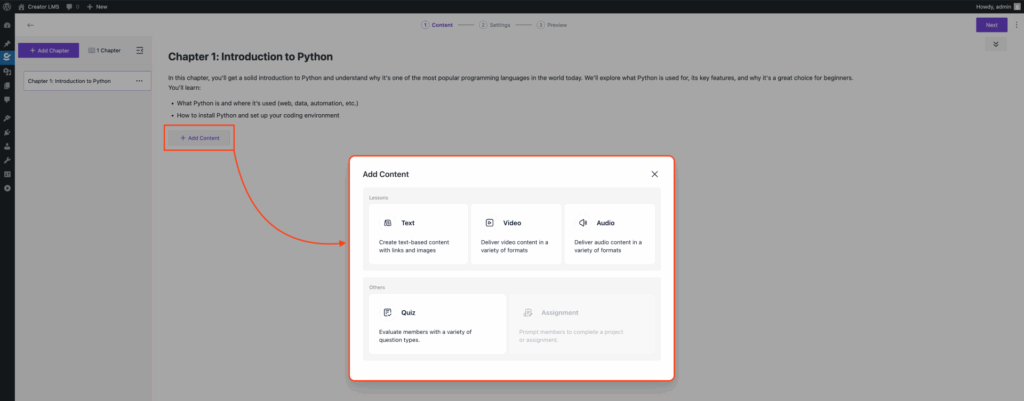Image resolution: width=1024 pixels, height=401 pixels.
Task: Jump to the Preview step
Action: (x=553, y=25)
